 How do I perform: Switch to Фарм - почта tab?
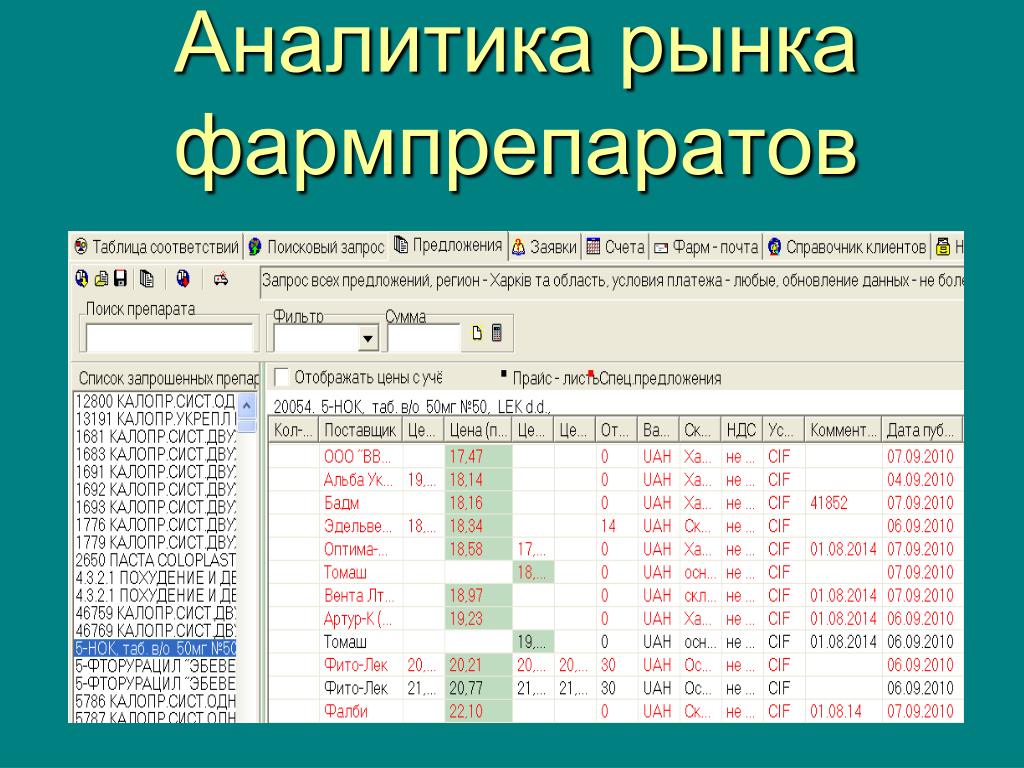click(x=707, y=247)
